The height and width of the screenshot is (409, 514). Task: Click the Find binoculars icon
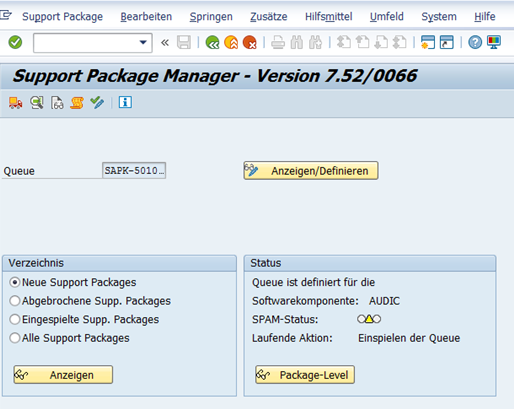pos(297,42)
